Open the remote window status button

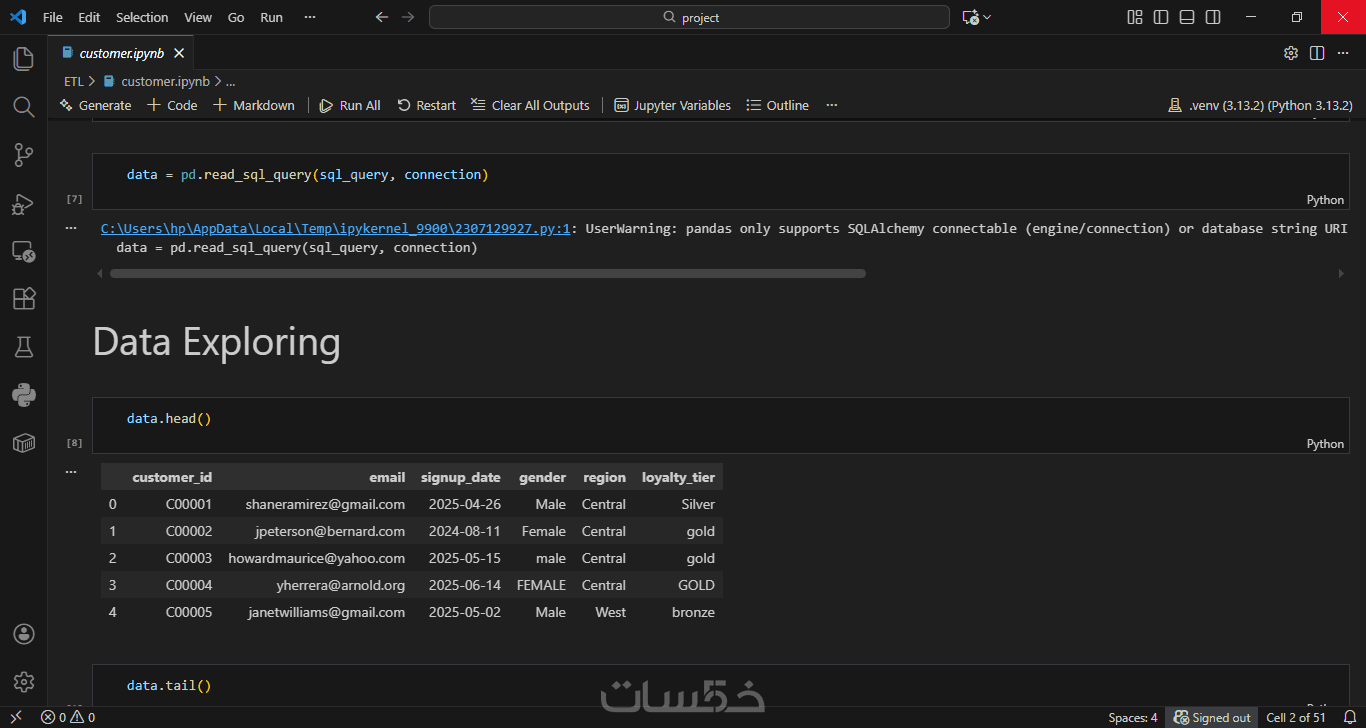click(16, 717)
